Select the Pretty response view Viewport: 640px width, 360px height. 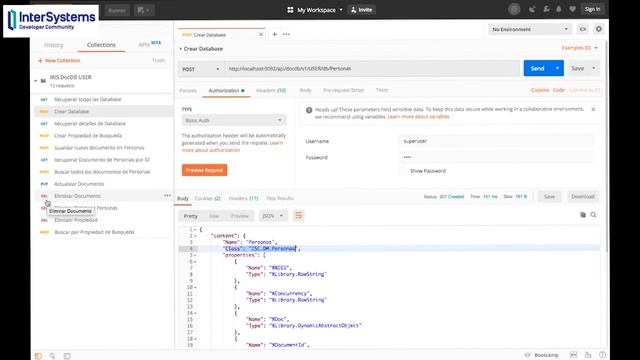point(191,216)
